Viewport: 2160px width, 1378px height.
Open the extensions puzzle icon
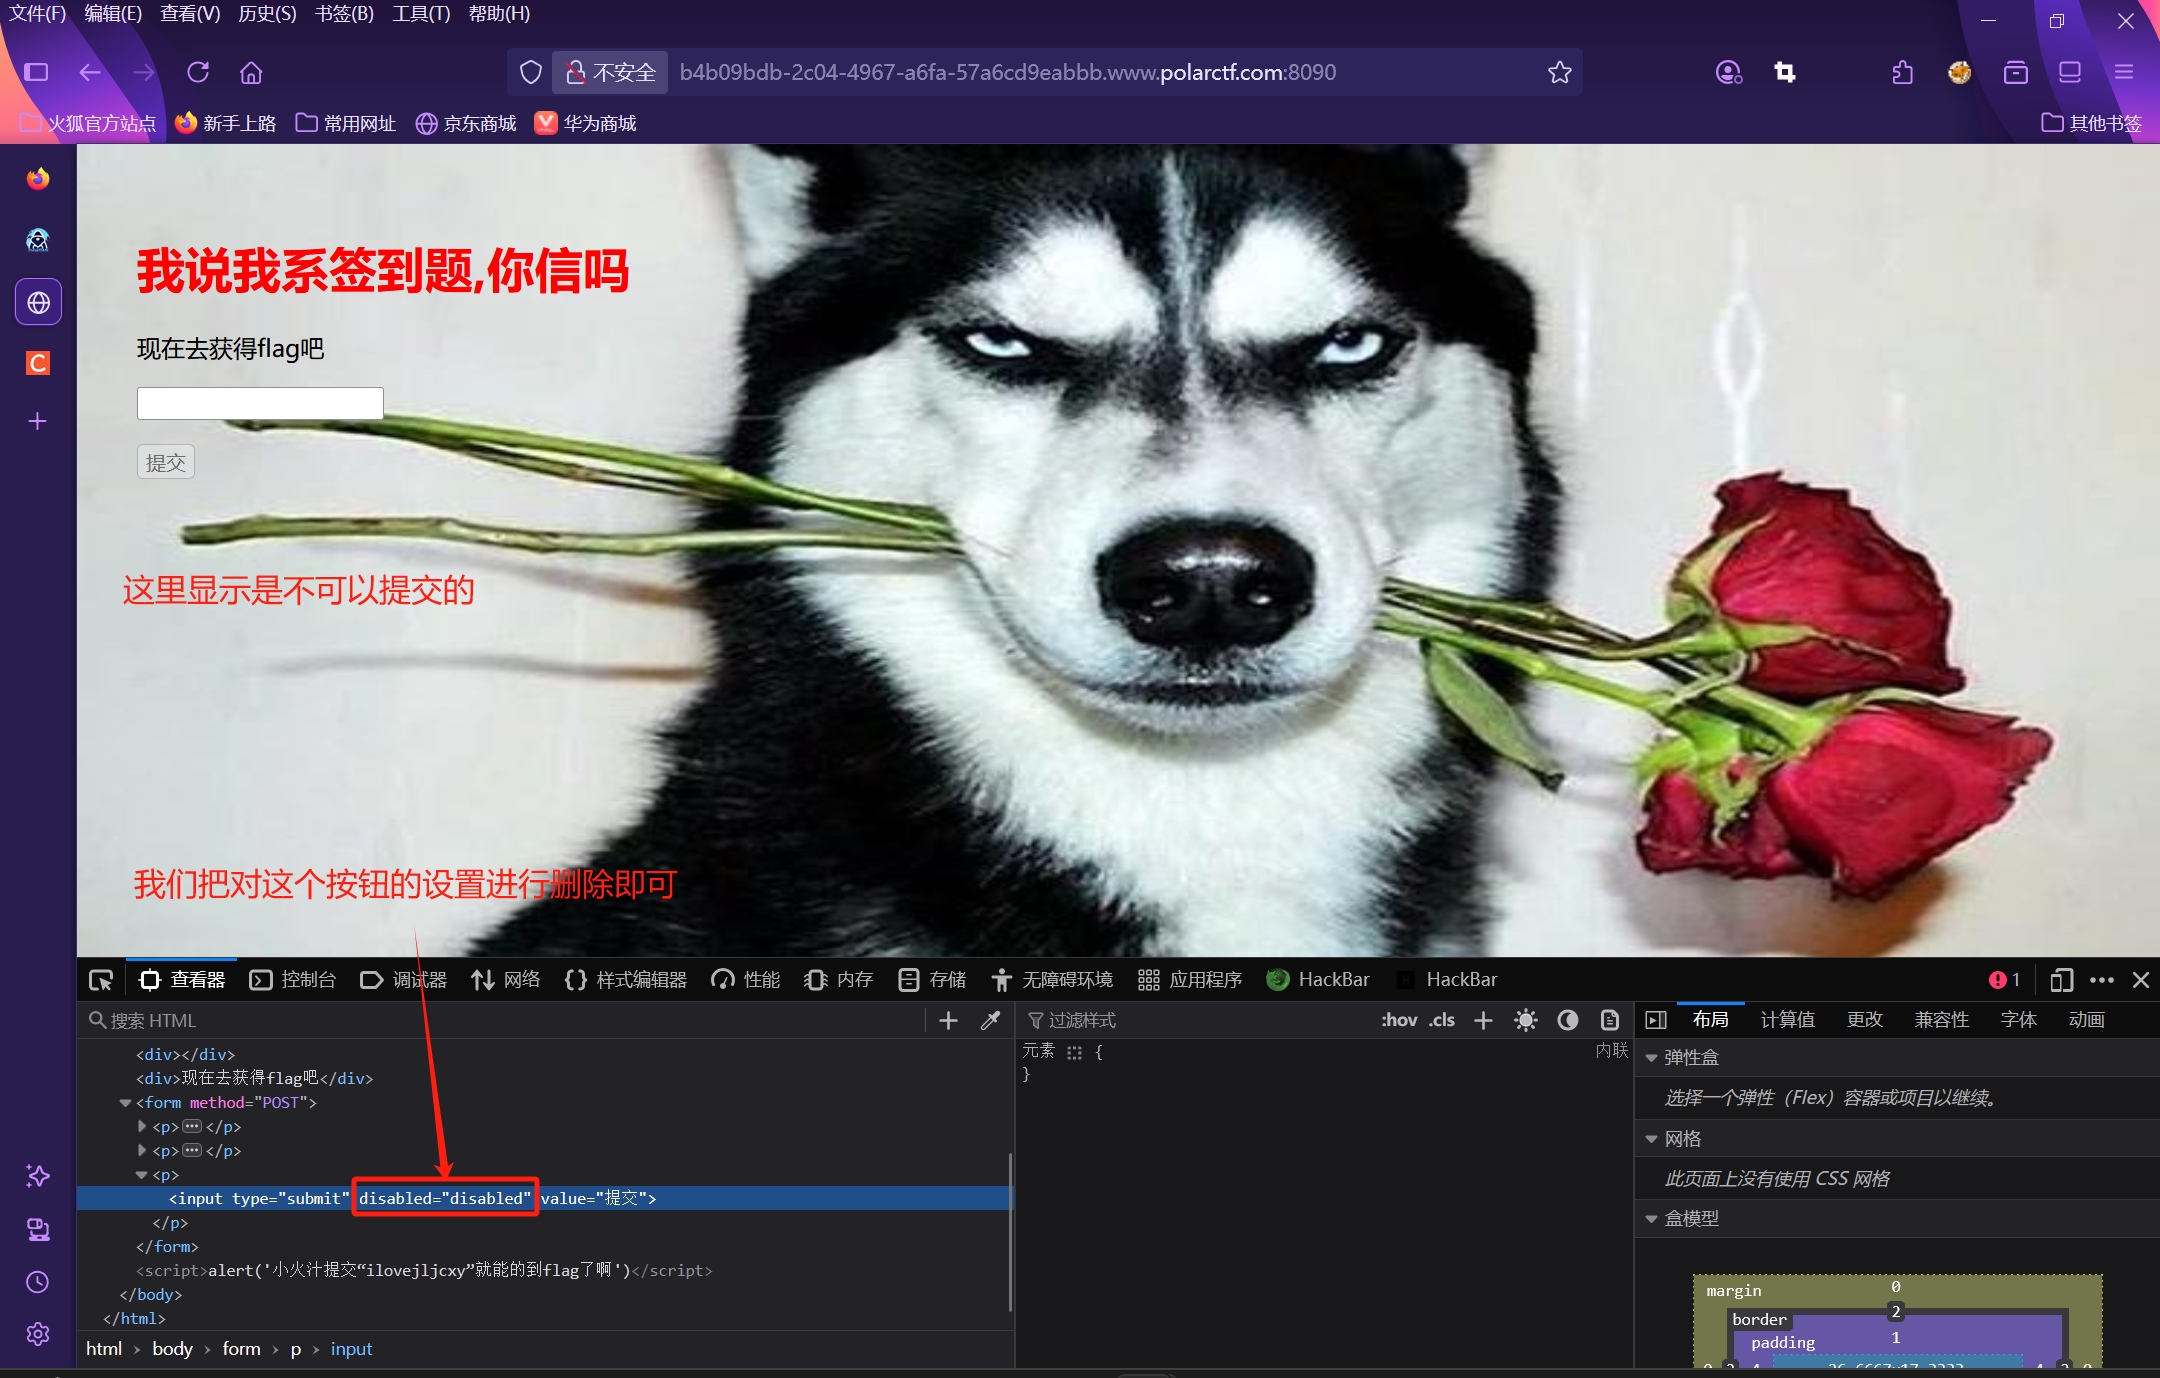pyautogui.click(x=1903, y=72)
